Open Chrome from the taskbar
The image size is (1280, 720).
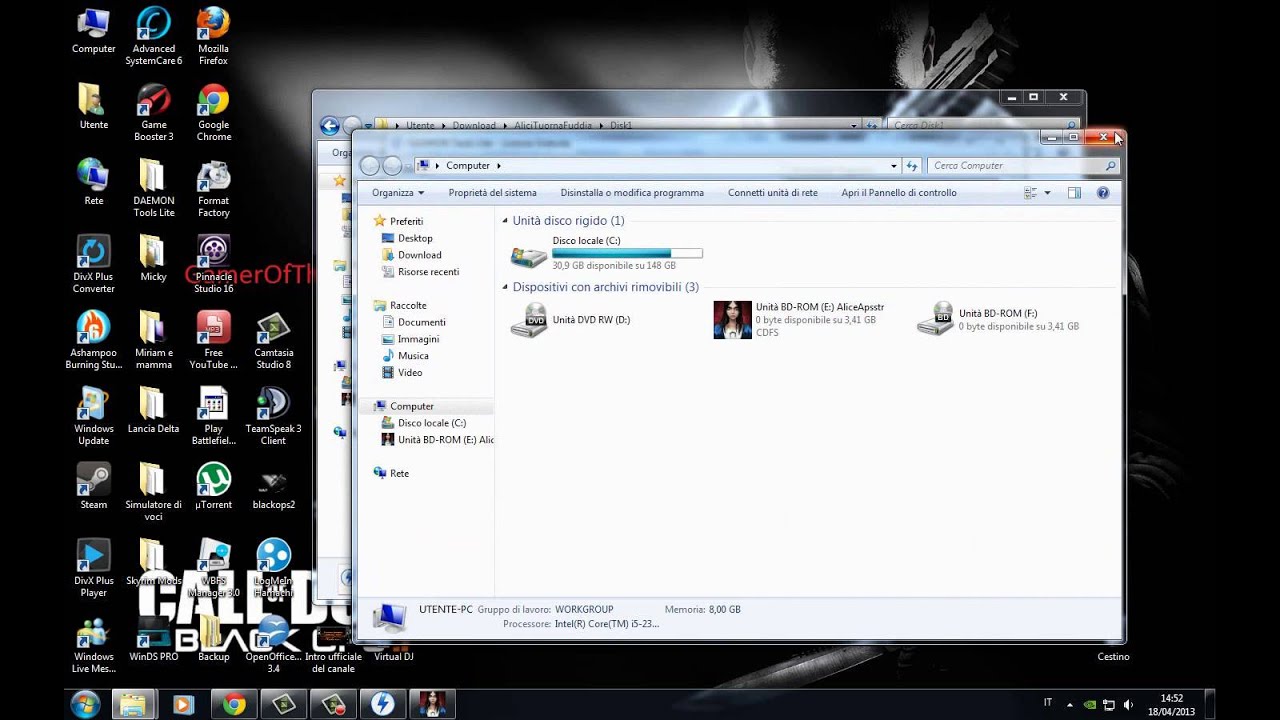click(234, 704)
